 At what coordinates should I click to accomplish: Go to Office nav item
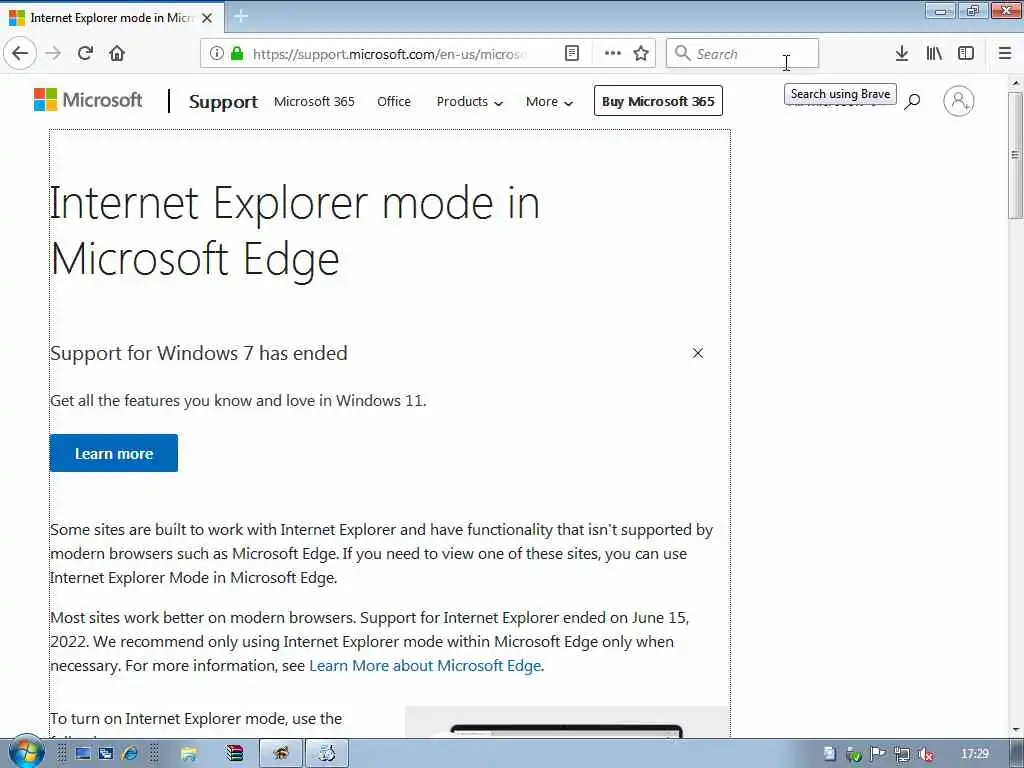pyautogui.click(x=394, y=101)
